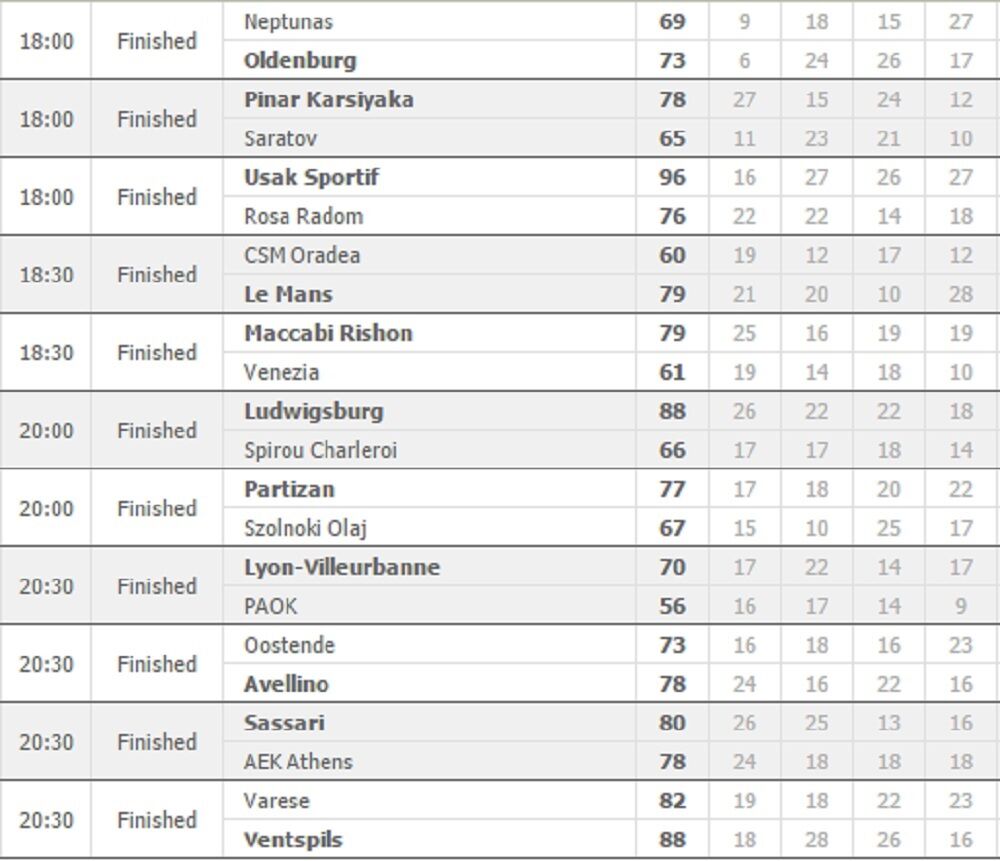Select the Venezia team name
The image size is (1000, 861).
coord(281,373)
